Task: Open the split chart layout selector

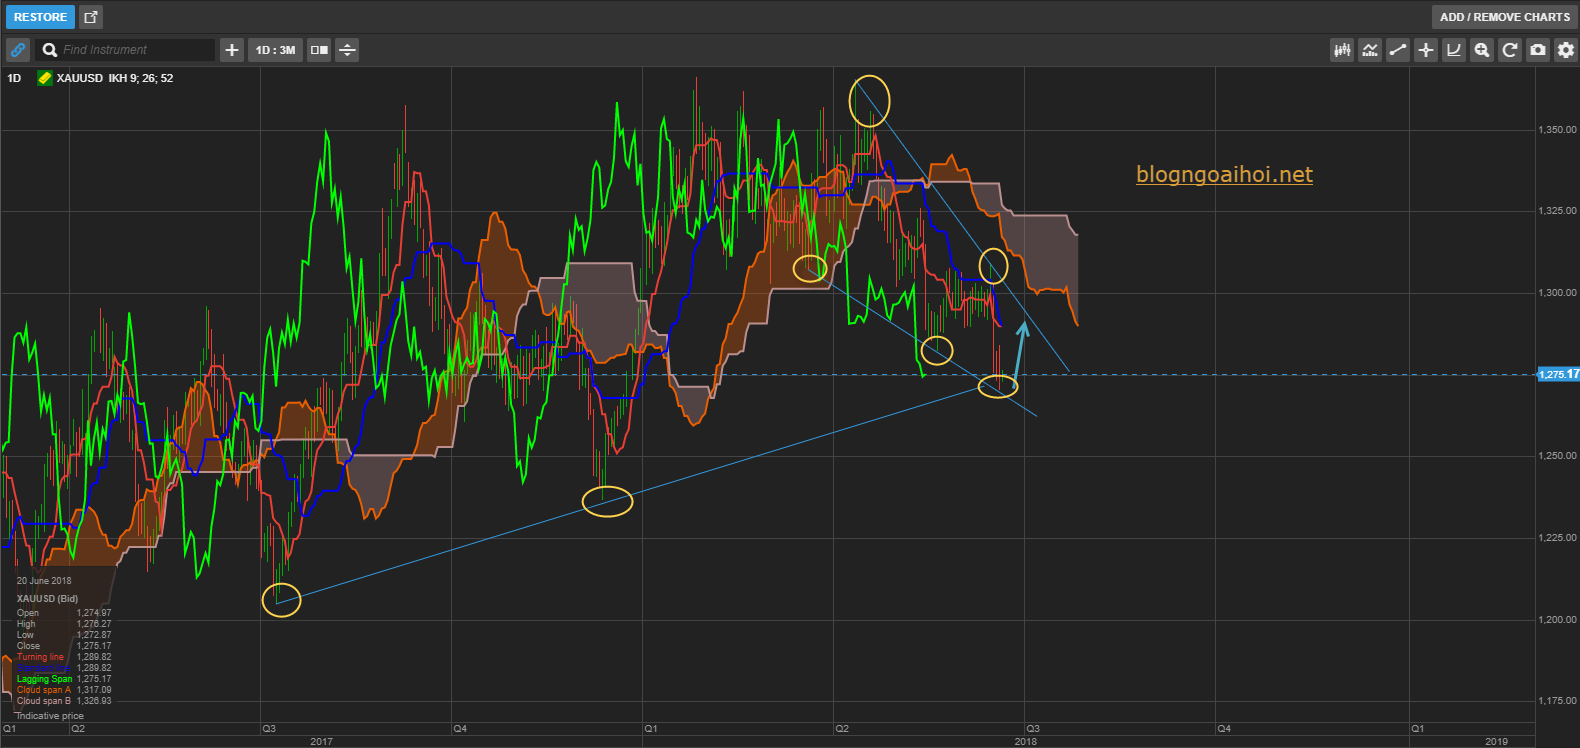Action: click(319, 50)
